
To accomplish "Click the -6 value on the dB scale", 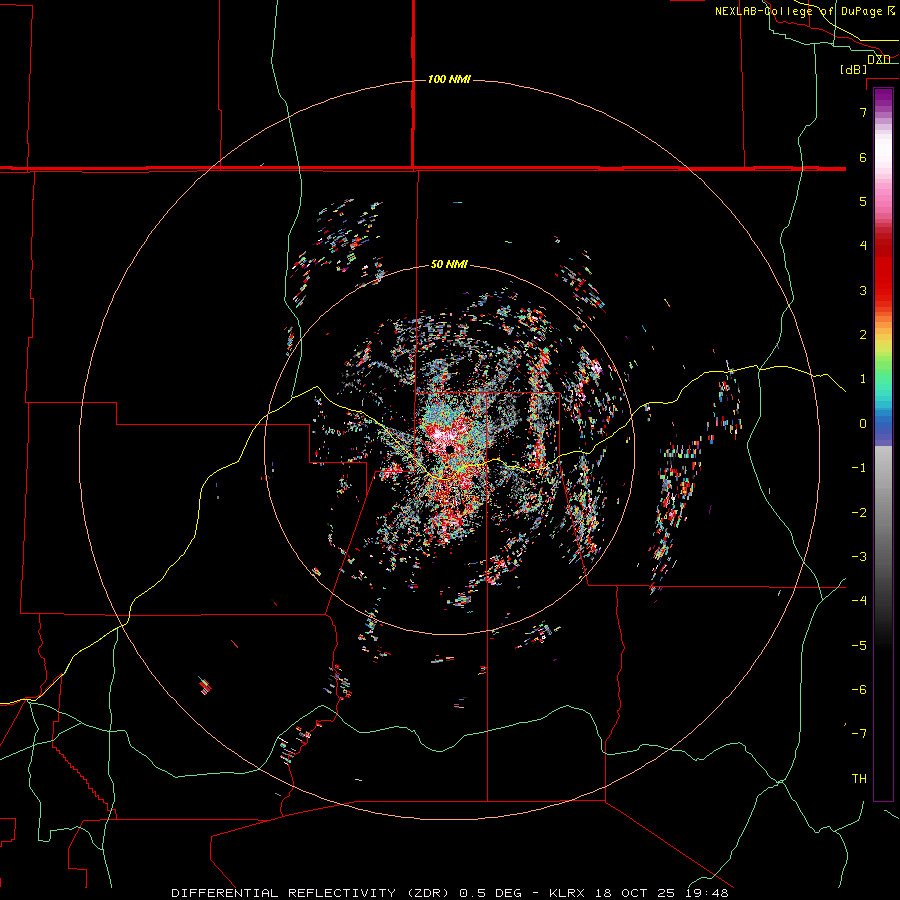I will point(859,690).
